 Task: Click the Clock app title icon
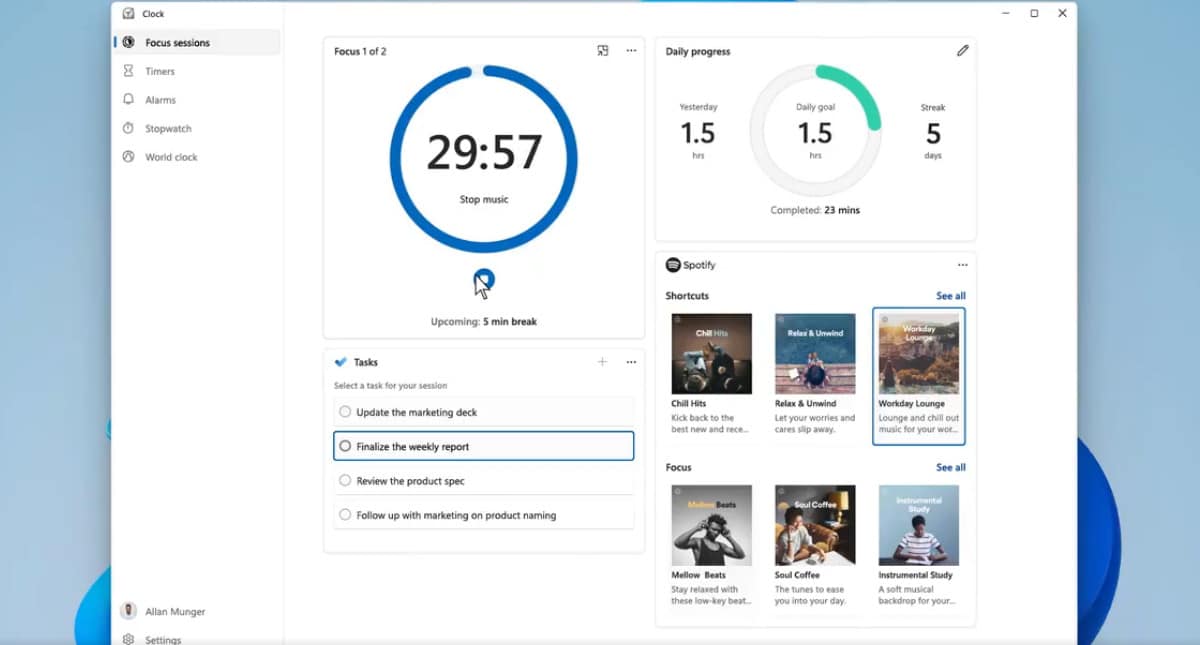128,13
